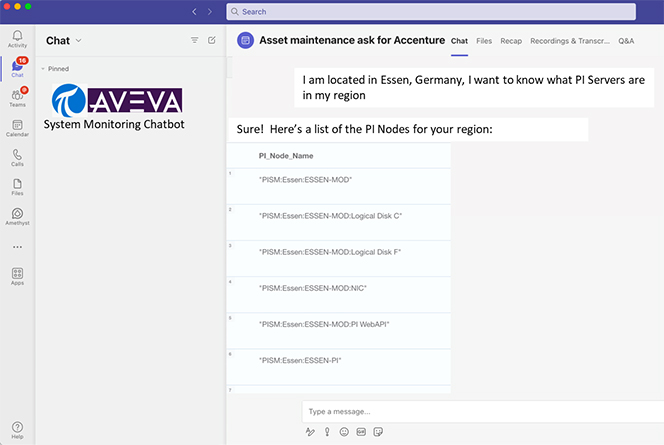
Task: Switch to the Recap tab
Action: pyautogui.click(x=511, y=41)
